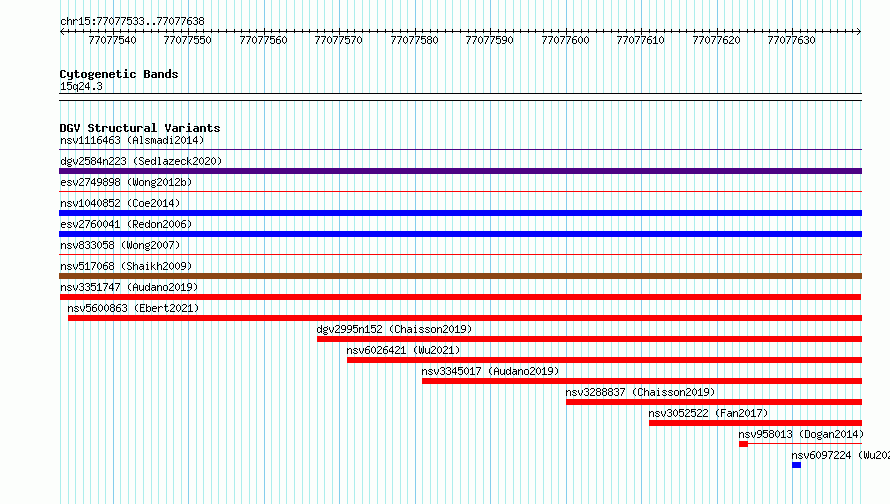
Task: Select the thin purple nsv1116463 variant line
Action: pyautogui.click(x=460, y=150)
